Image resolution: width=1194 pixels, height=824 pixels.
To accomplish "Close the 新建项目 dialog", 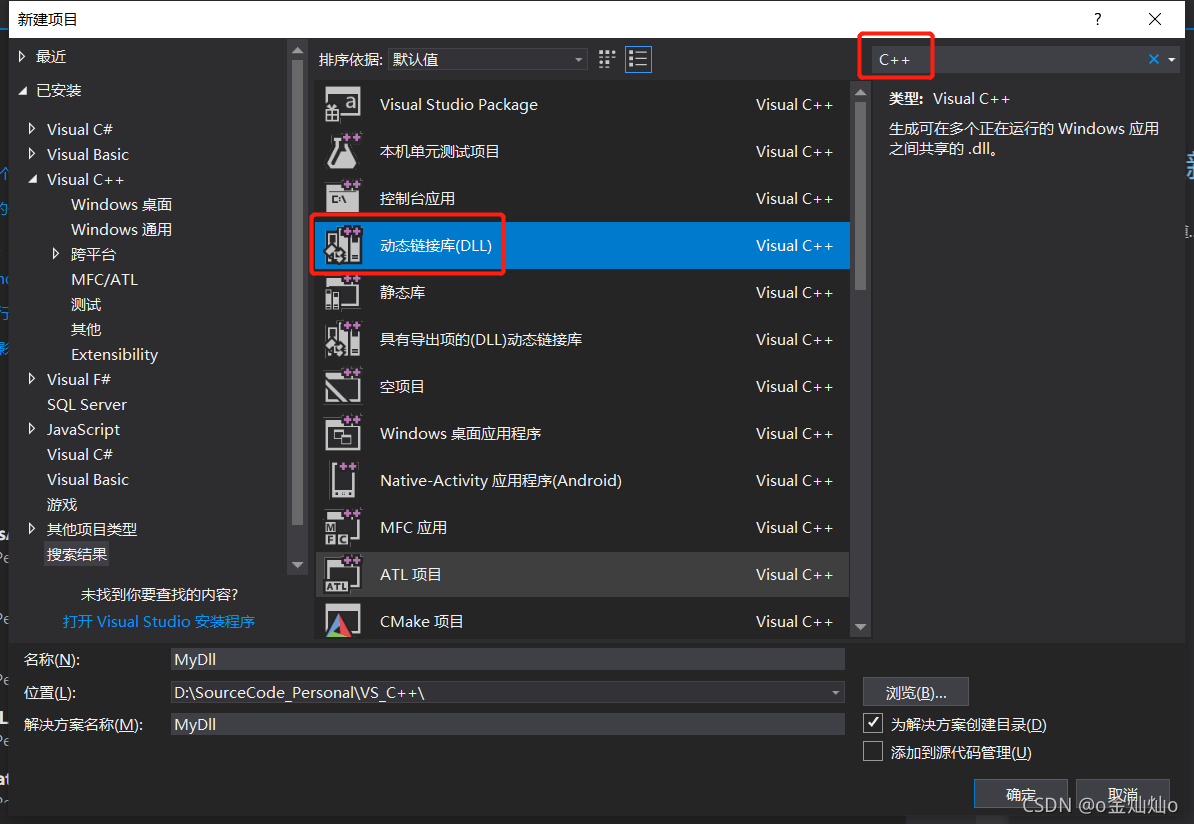I will pos(1154,19).
